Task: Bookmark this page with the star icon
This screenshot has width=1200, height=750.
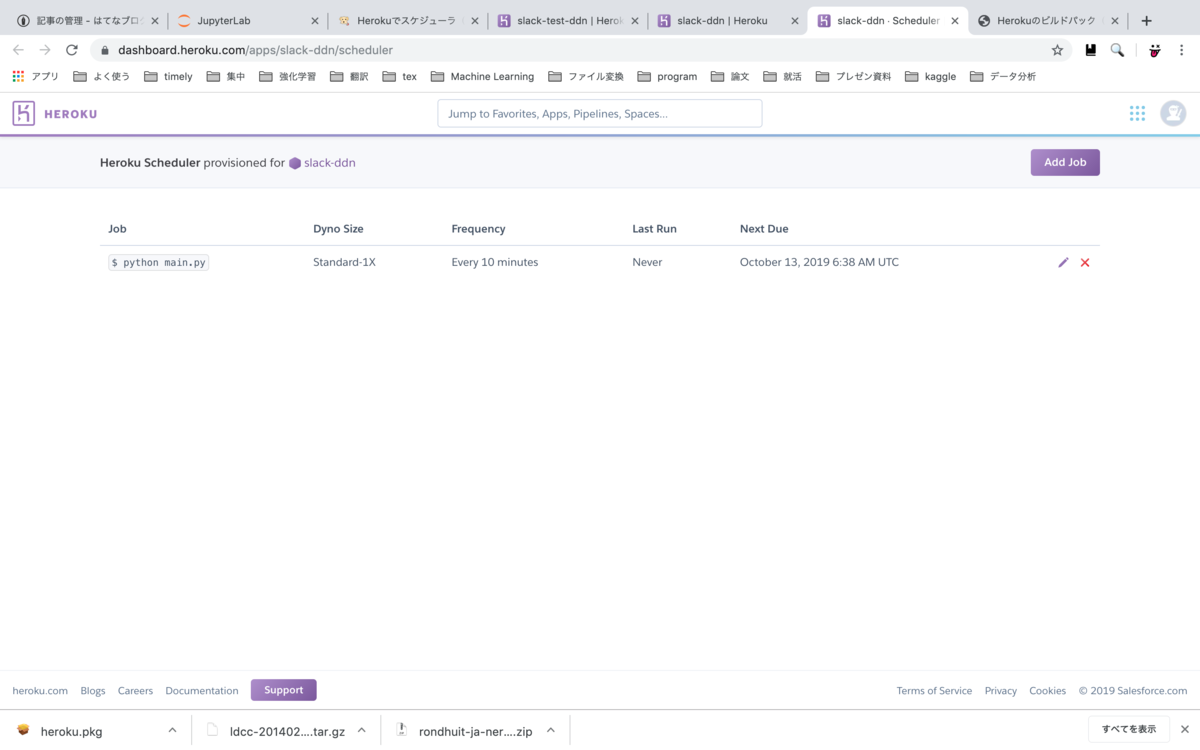Action: (1057, 50)
